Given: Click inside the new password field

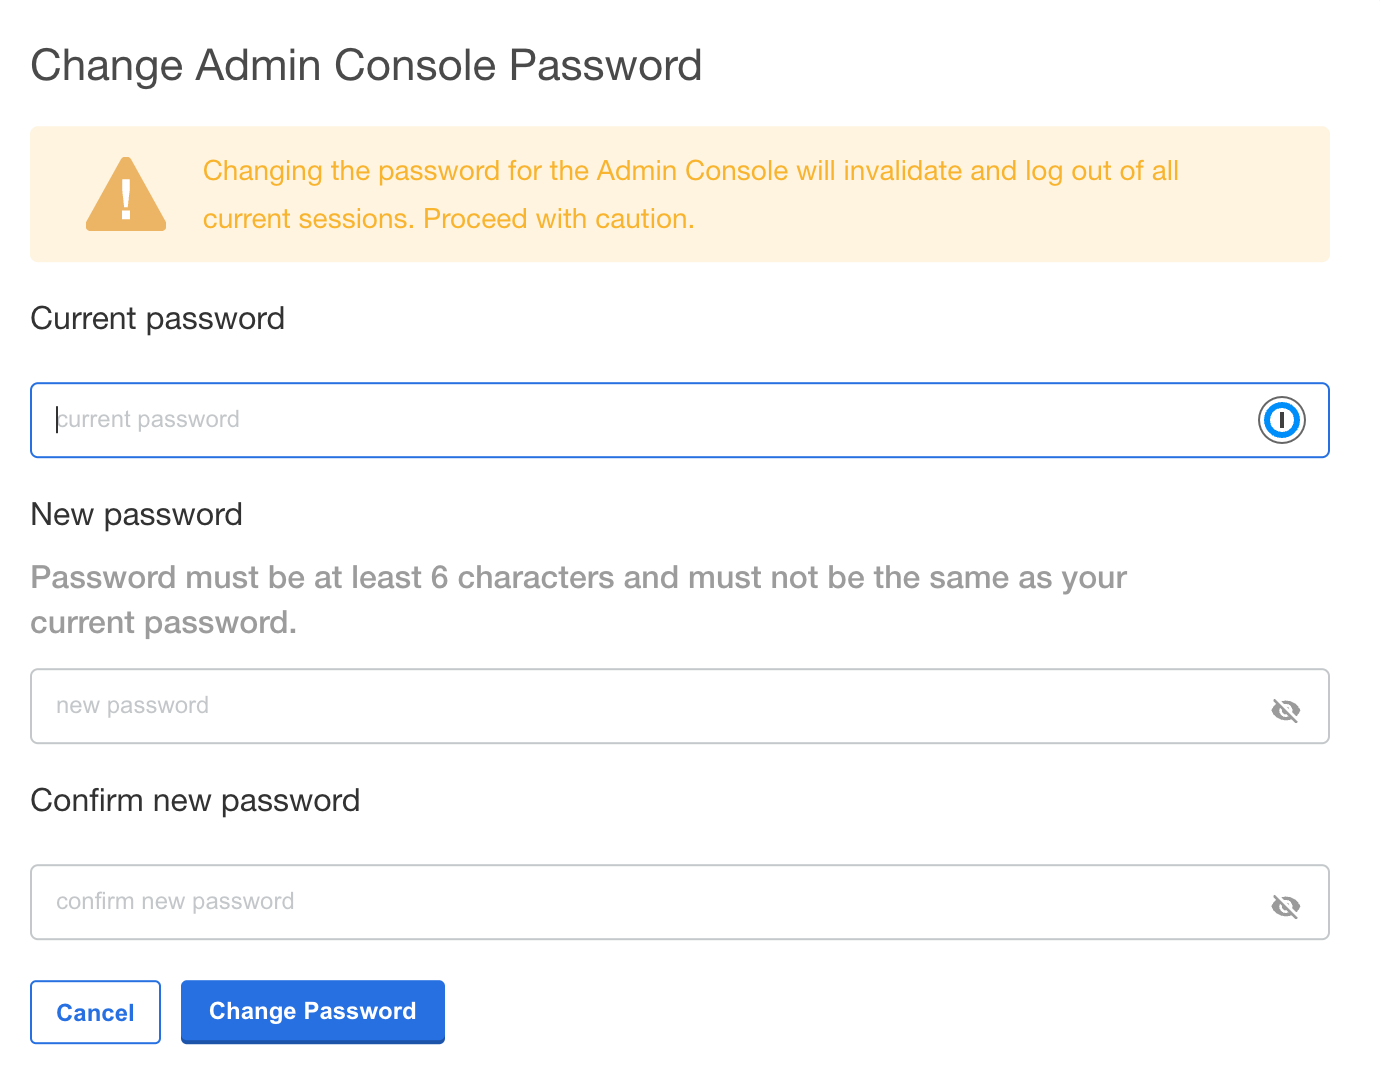Looking at the screenshot, I should point(600,706).
